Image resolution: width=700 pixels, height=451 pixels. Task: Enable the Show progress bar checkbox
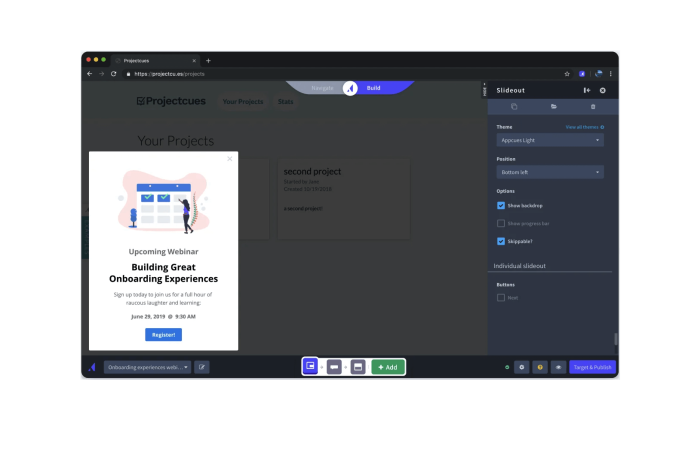tap(501, 223)
